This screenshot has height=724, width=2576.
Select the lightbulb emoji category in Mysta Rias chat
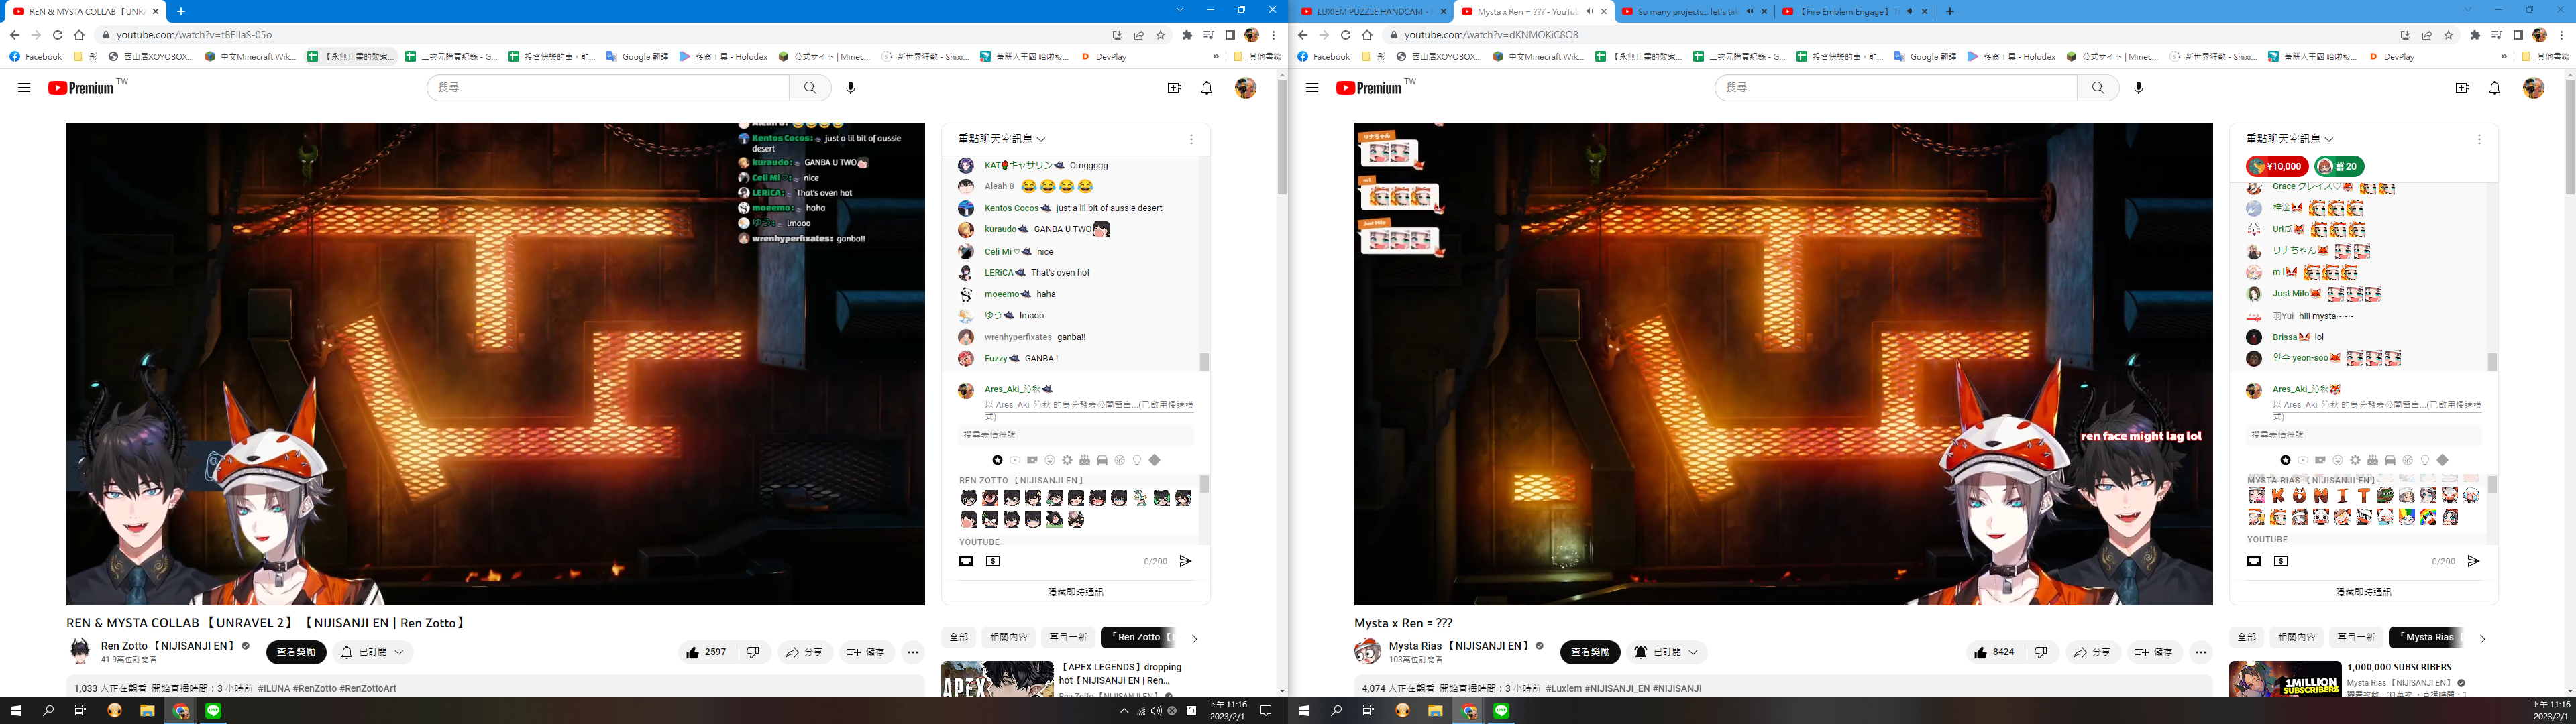[x=2425, y=460]
